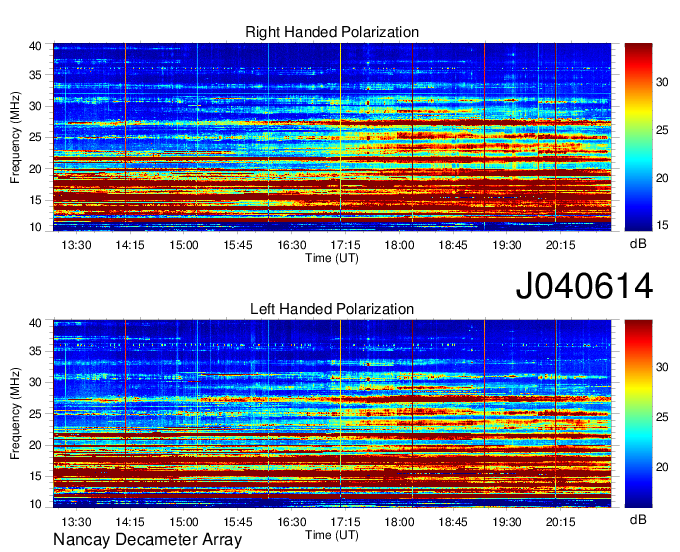Screen dimensions: 680x552
Task: Click the 15:45 time tick on Right Handed plot
Action: click(x=238, y=245)
